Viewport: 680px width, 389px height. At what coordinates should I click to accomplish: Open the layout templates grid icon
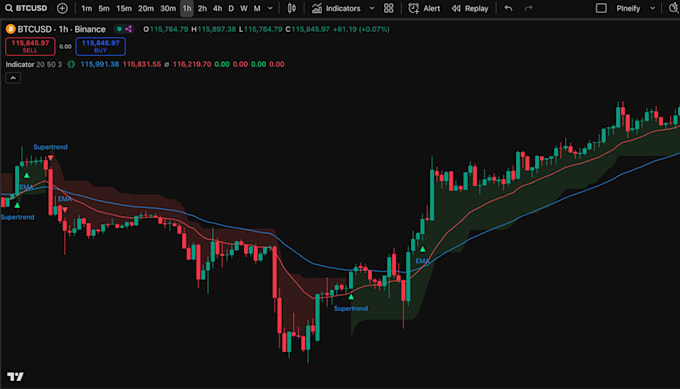(x=389, y=8)
